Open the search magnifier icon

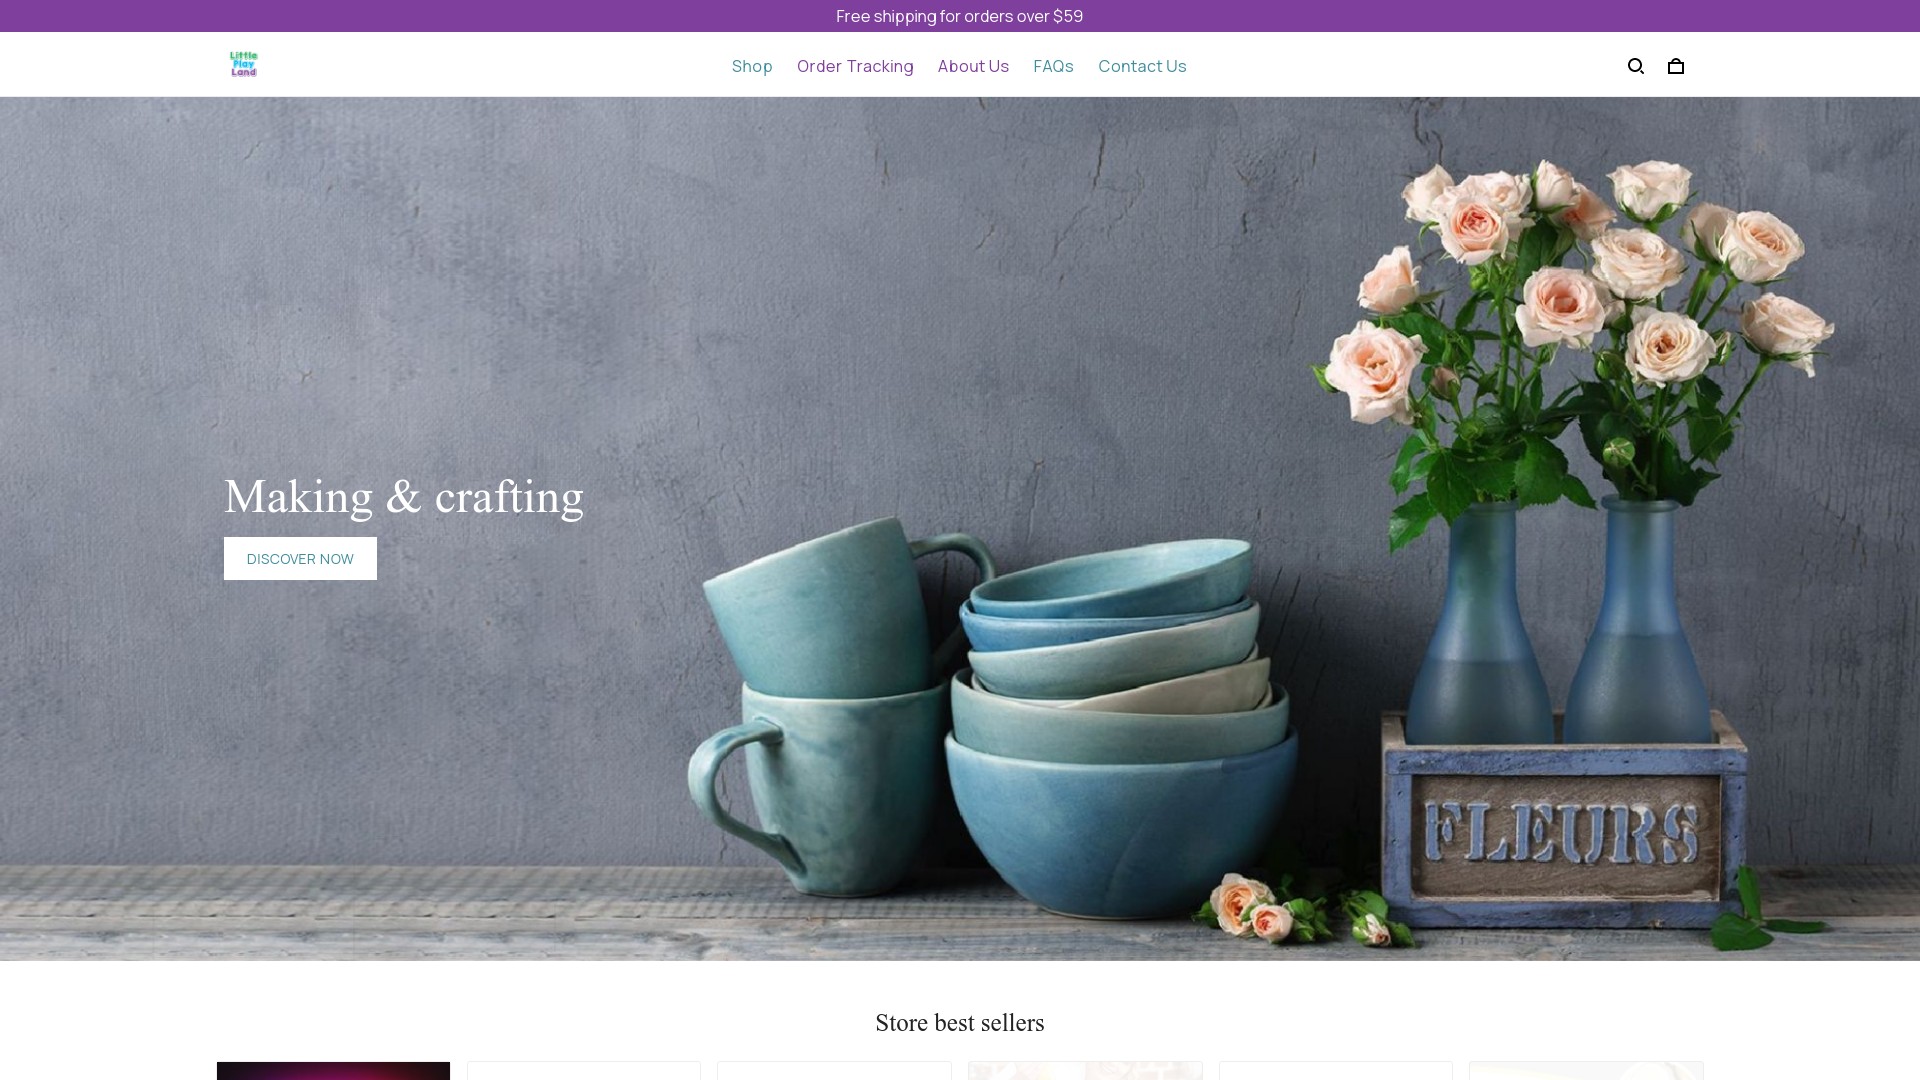[x=1636, y=66]
